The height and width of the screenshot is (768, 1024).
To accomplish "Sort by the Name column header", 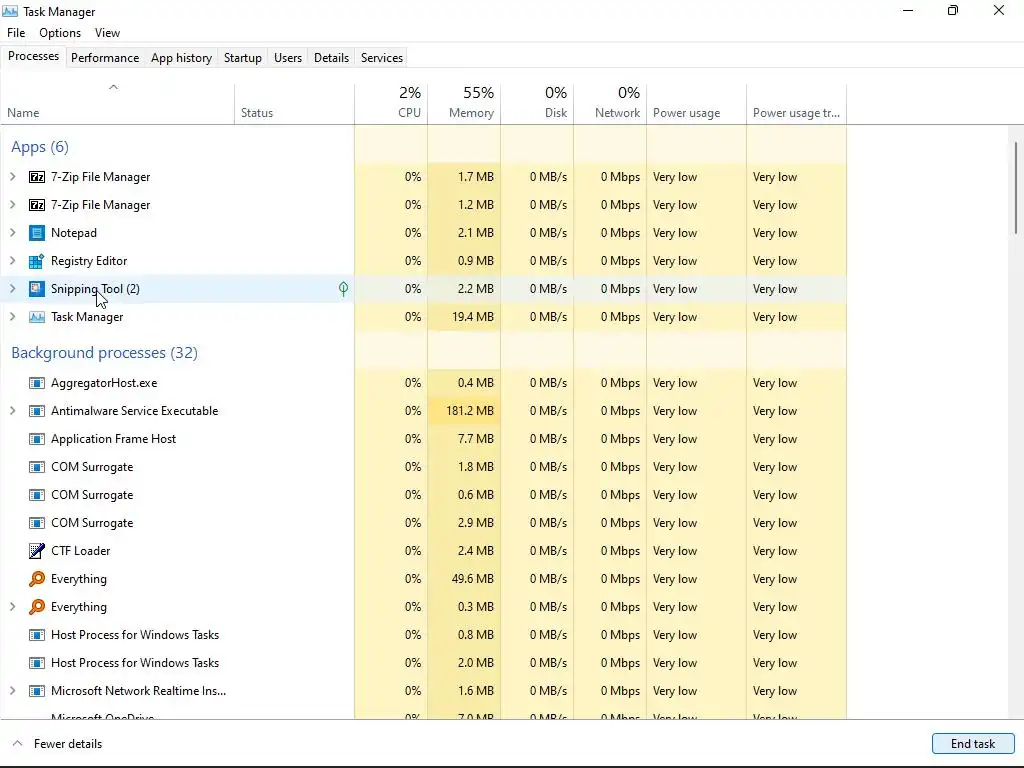I will tap(118, 104).
